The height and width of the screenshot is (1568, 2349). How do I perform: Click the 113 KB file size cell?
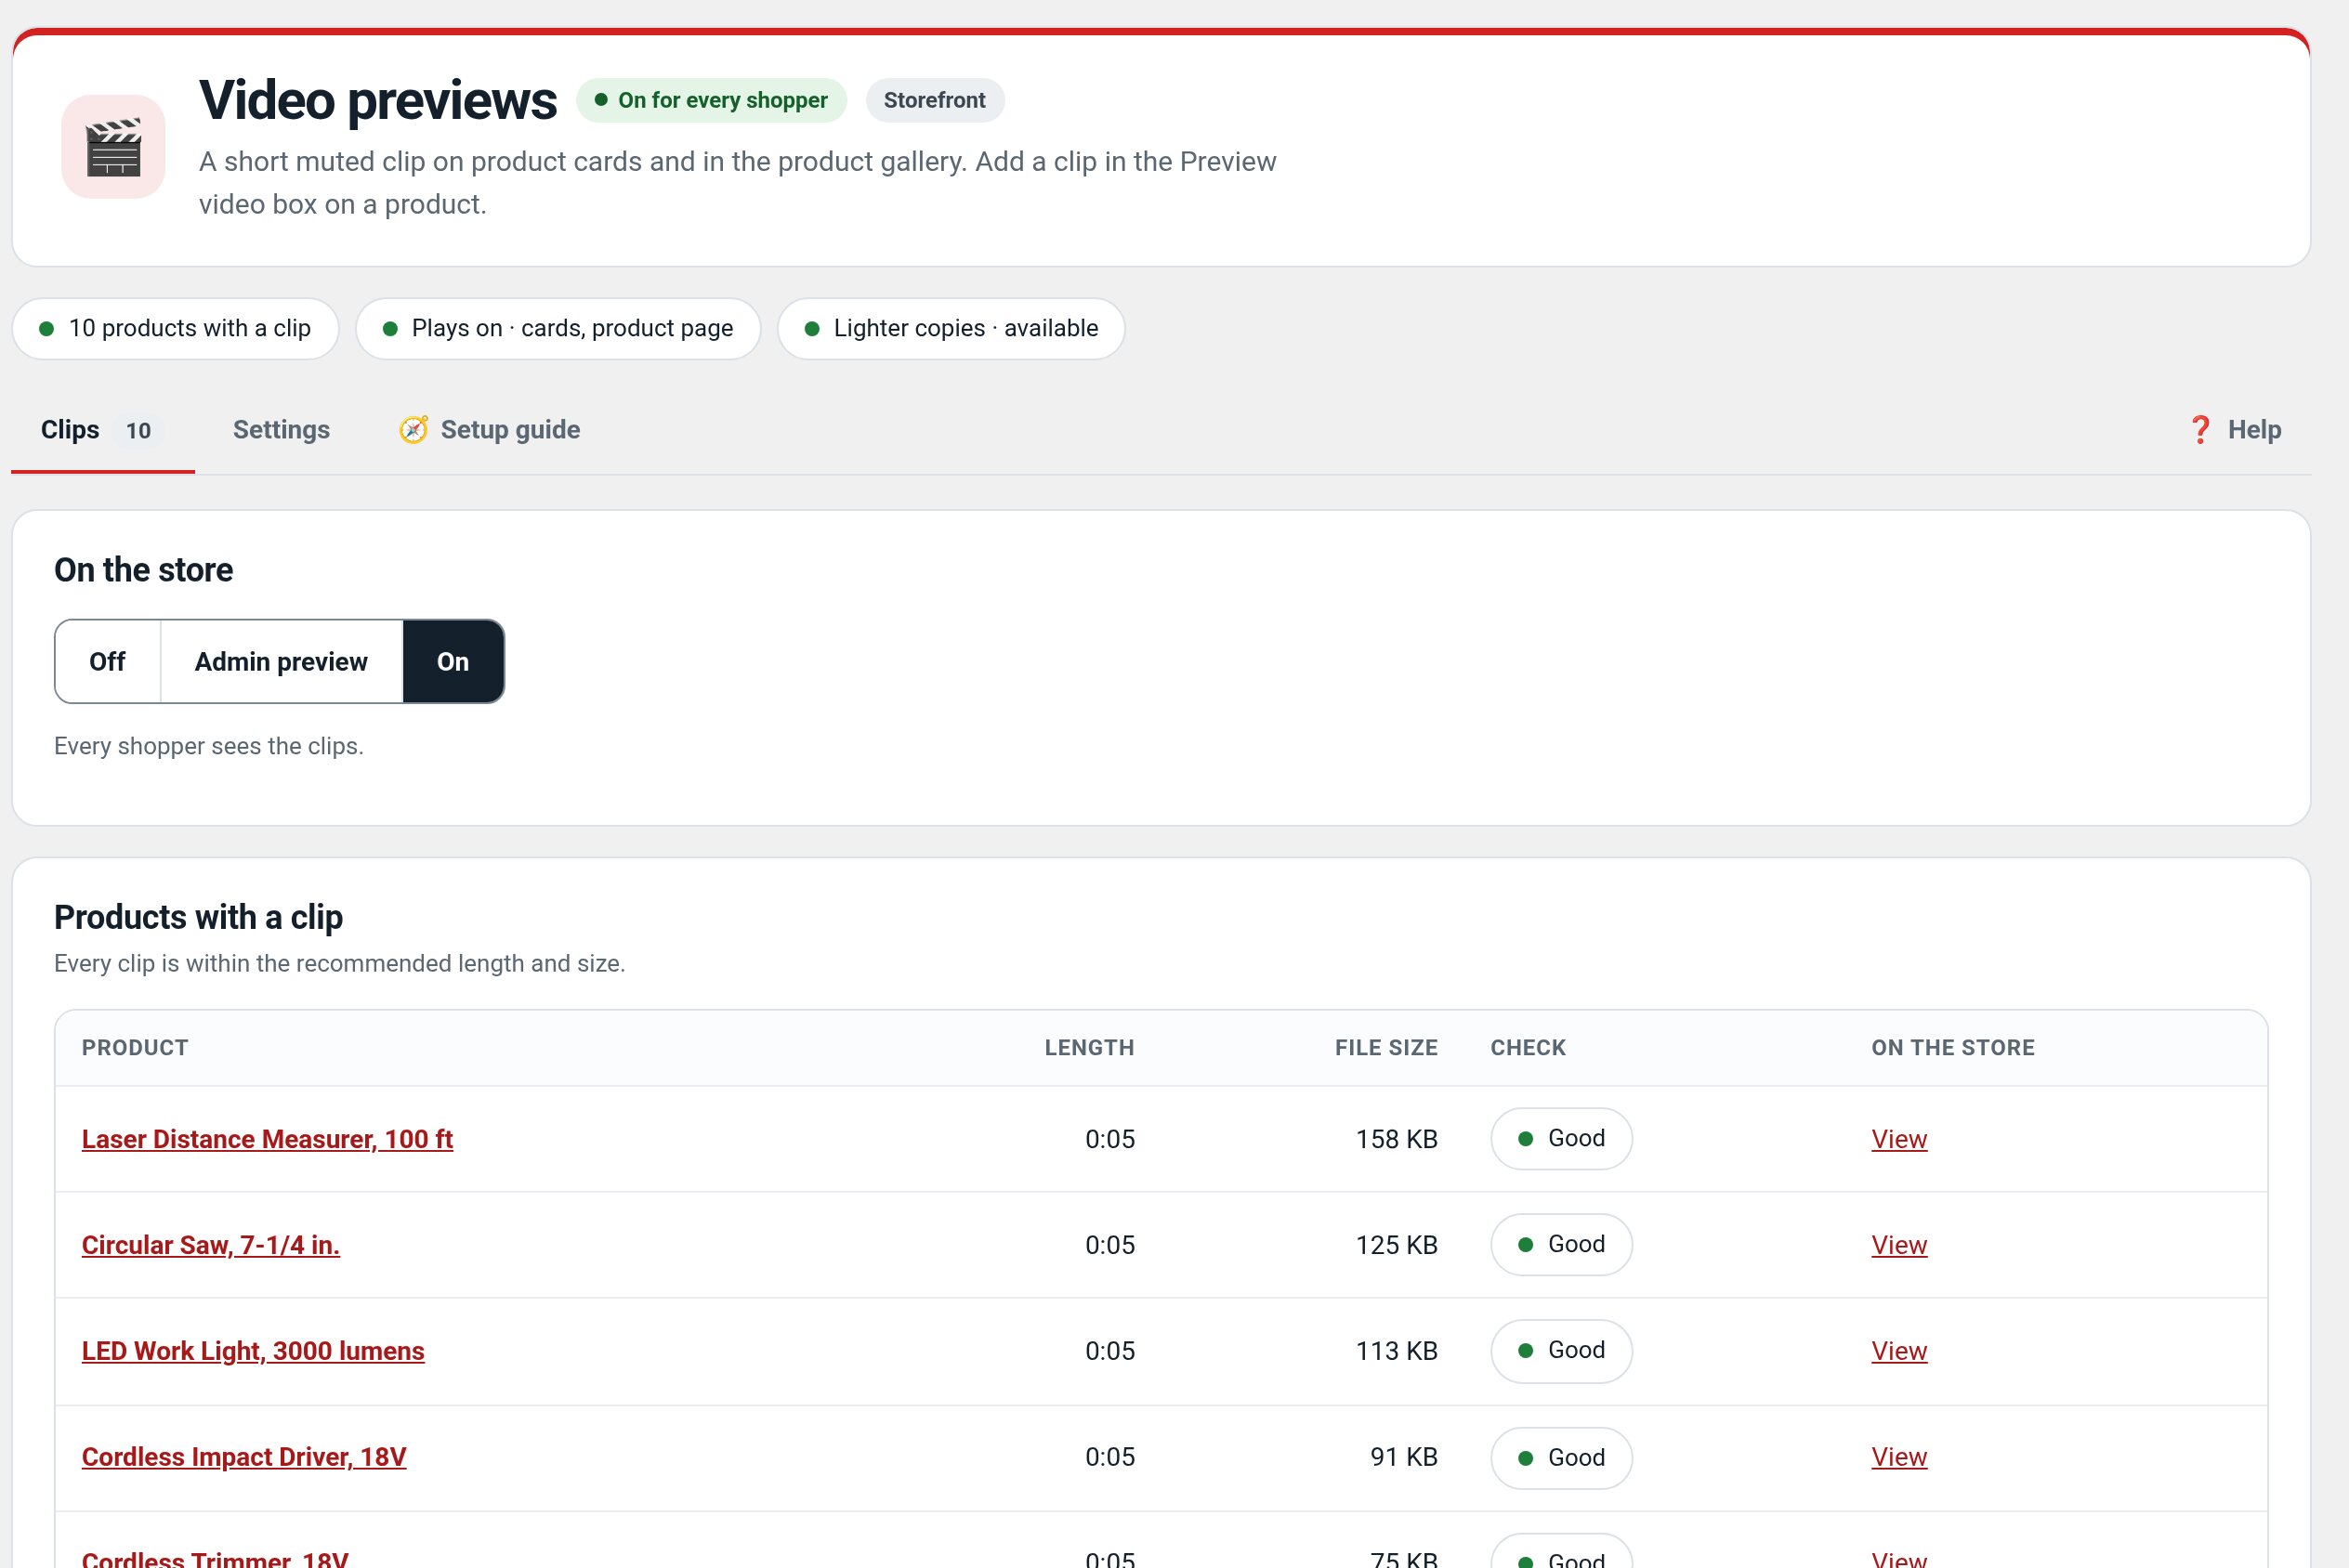(x=1396, y=1351)
